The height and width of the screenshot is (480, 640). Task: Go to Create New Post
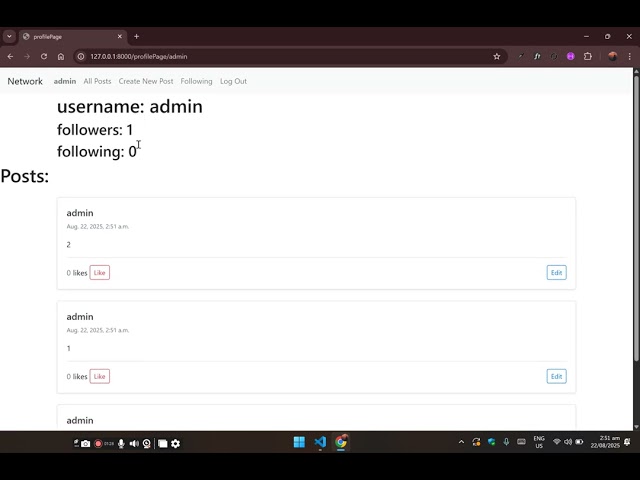(x=146, y=81)
